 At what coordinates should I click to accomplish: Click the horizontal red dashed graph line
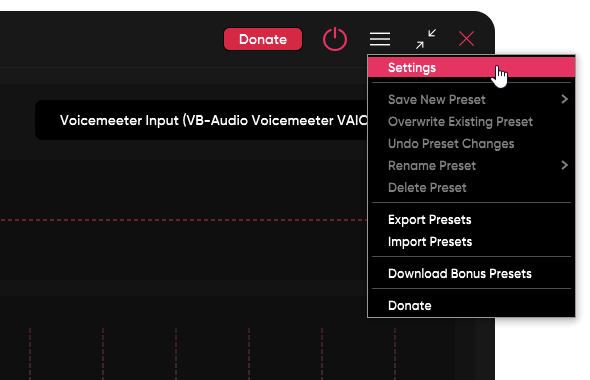point(183,220)
